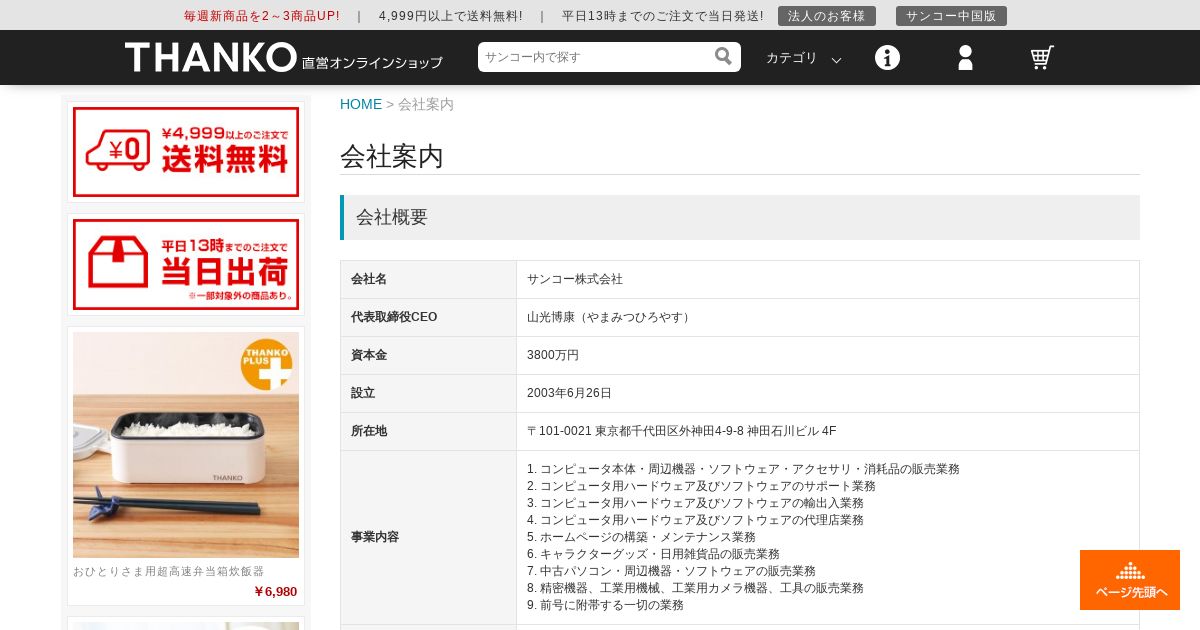Select the サンコー株式会社 cell
1200x630 pixels.
(x=828, y=279)
